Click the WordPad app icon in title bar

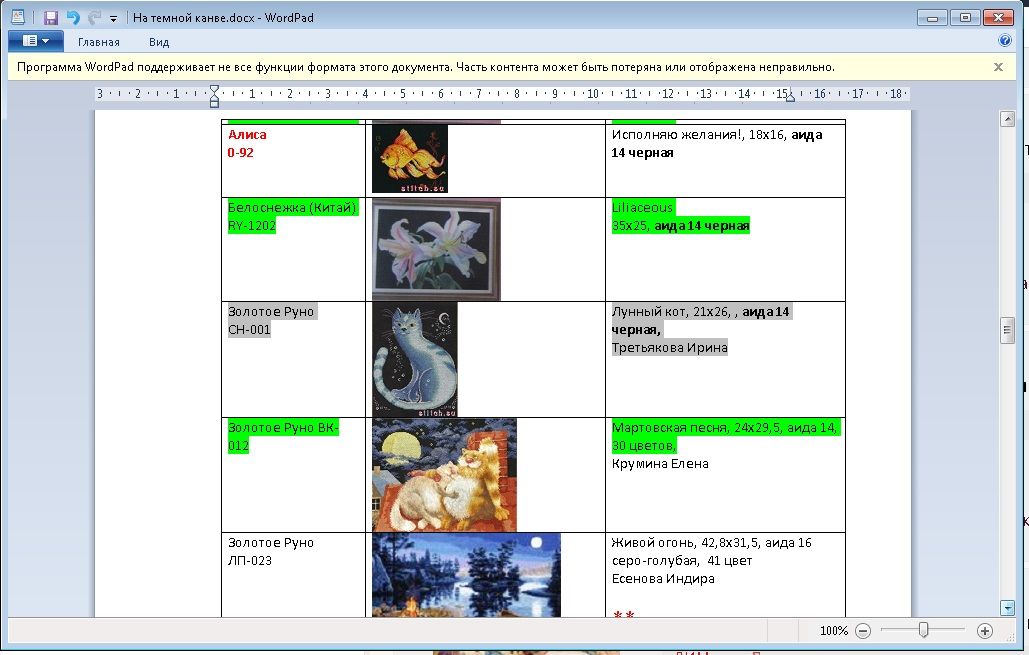click(x=17, y=18)
